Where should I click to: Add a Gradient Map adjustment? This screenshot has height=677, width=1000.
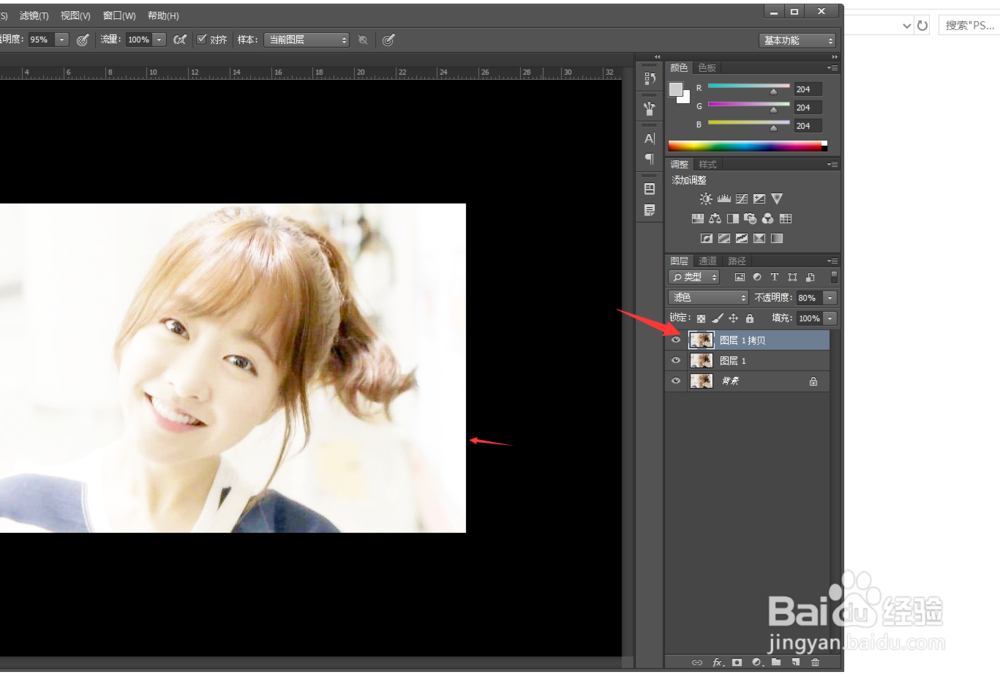777,238
